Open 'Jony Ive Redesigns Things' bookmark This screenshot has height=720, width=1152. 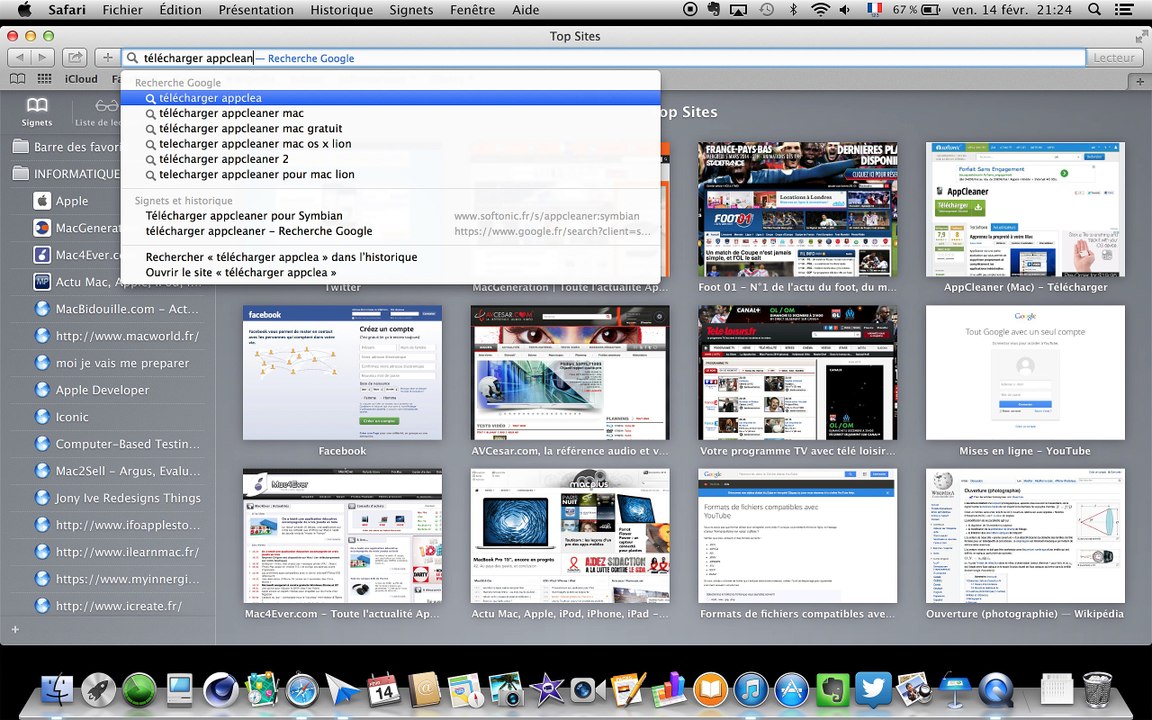[x=118, y=498]
